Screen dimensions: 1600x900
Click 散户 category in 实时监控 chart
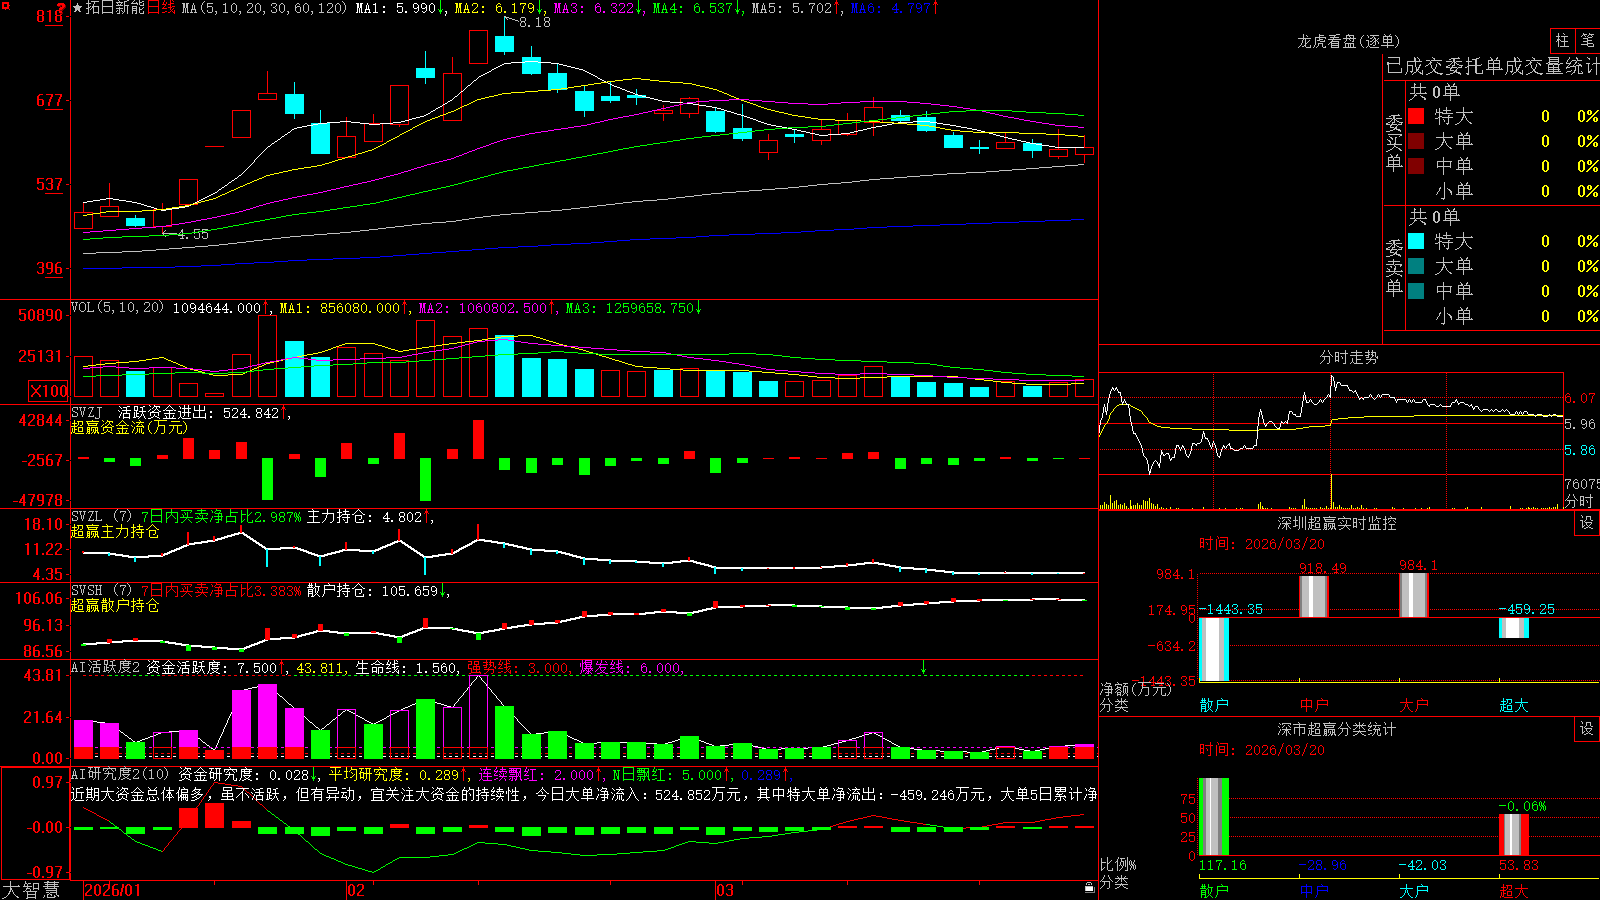[1214, 705]
